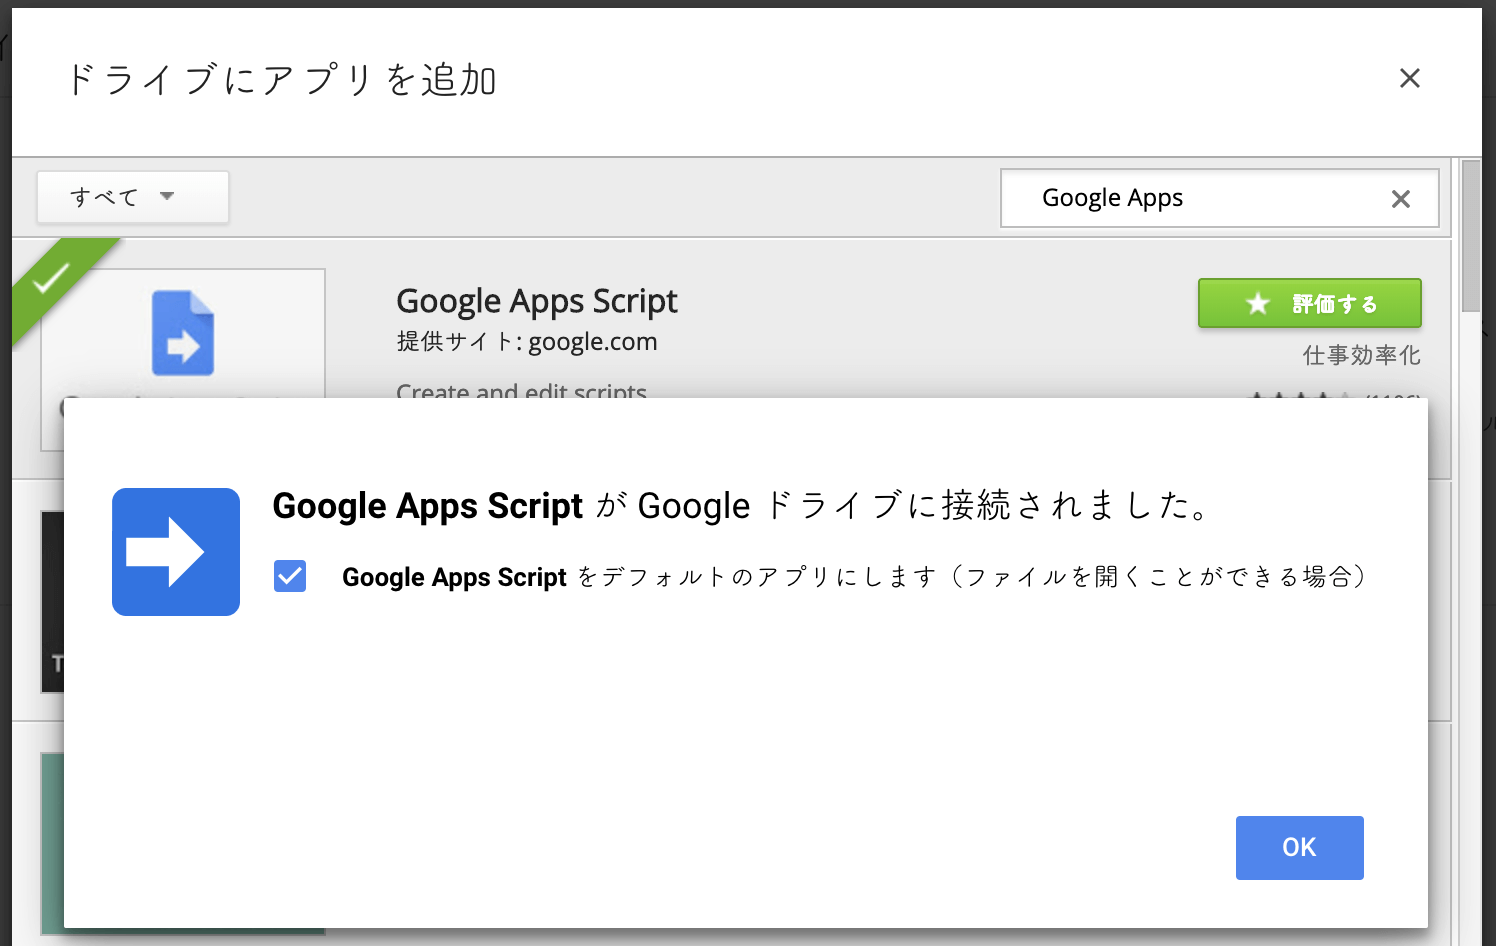Click the デフォルトのアプリにします checkbox label
Viewport: 1496px width, 946px height.
[853, 577]
